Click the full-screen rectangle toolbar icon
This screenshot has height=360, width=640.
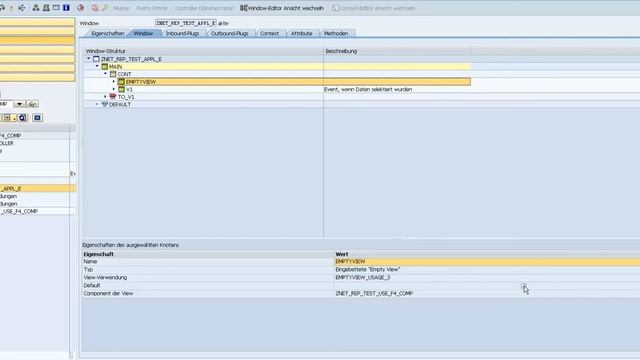point(56,8)
